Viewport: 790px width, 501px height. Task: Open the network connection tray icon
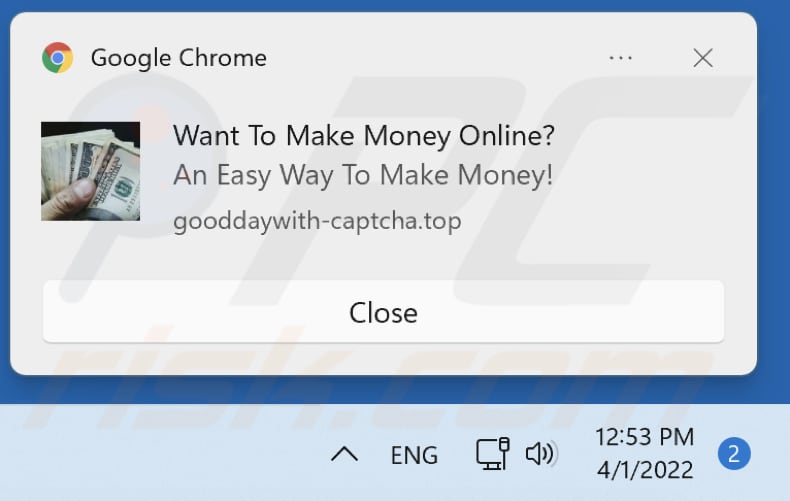tap(492, 453)
